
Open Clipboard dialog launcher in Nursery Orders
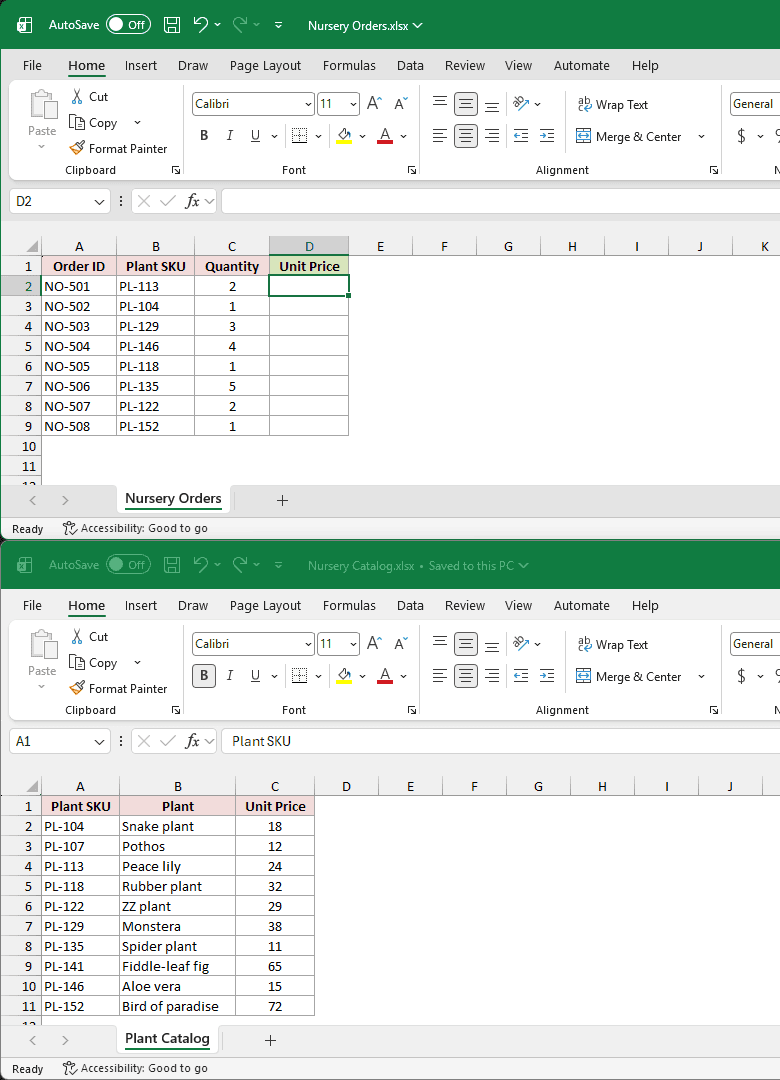pyautogui.click(x=176, y=170)
